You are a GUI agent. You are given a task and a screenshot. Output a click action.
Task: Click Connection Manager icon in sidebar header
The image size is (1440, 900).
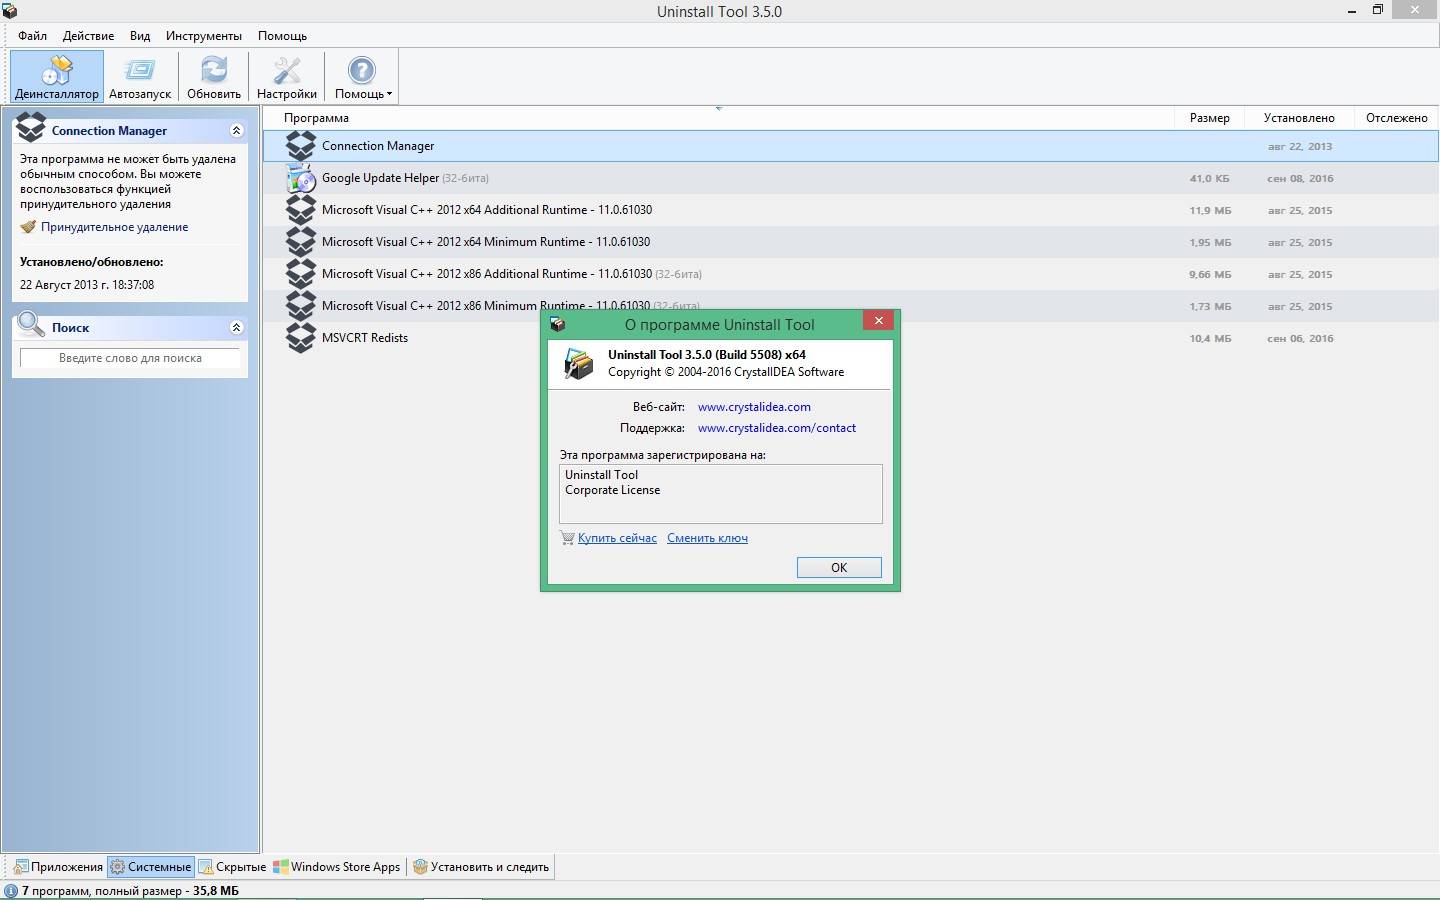(31, 127)
